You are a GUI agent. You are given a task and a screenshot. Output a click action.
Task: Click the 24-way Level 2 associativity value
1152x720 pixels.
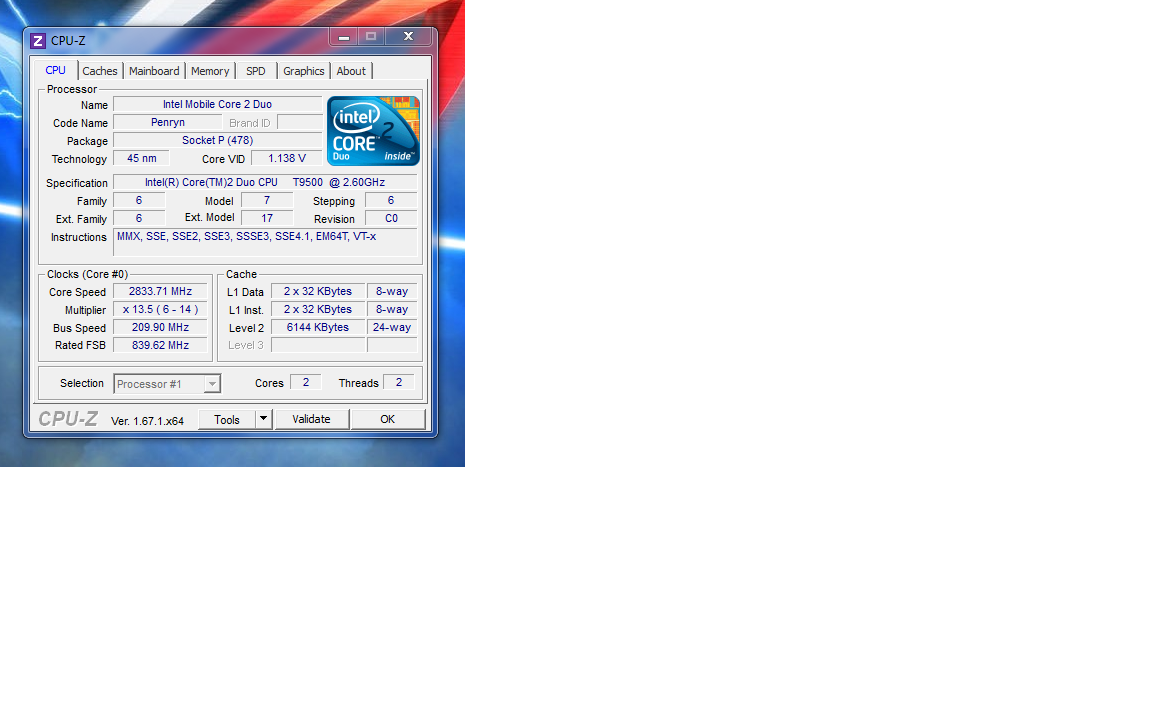[392, 328]
